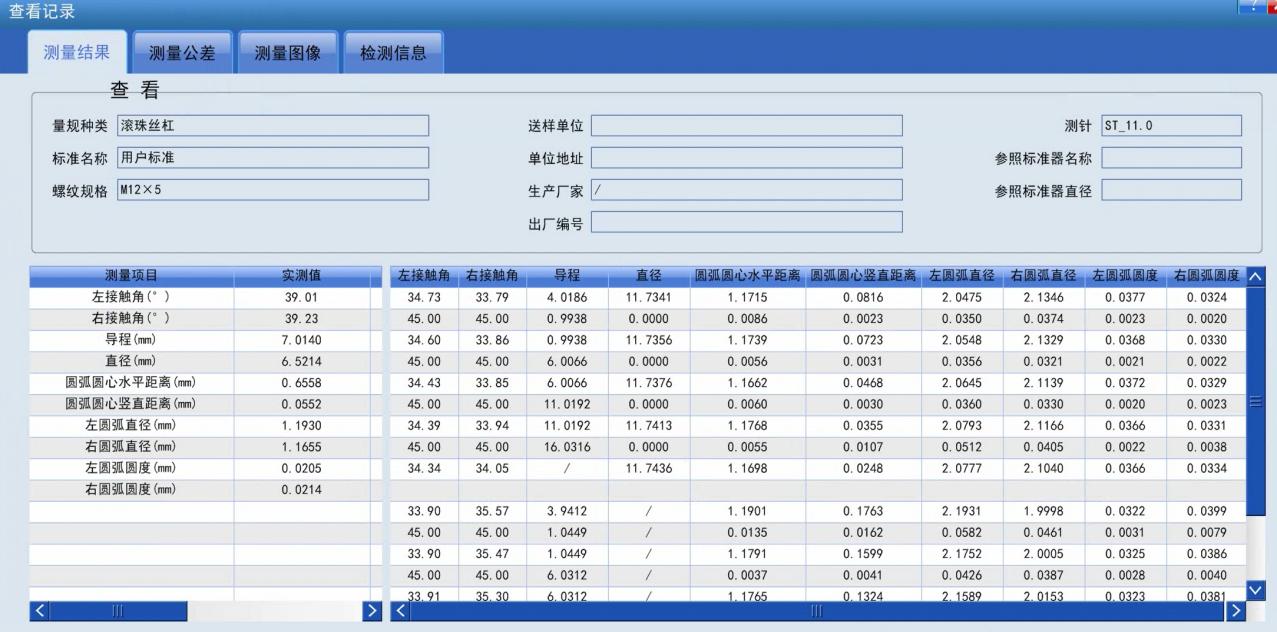
Task: Open the 测量图像 tab
Action: [x=287, y=54]
